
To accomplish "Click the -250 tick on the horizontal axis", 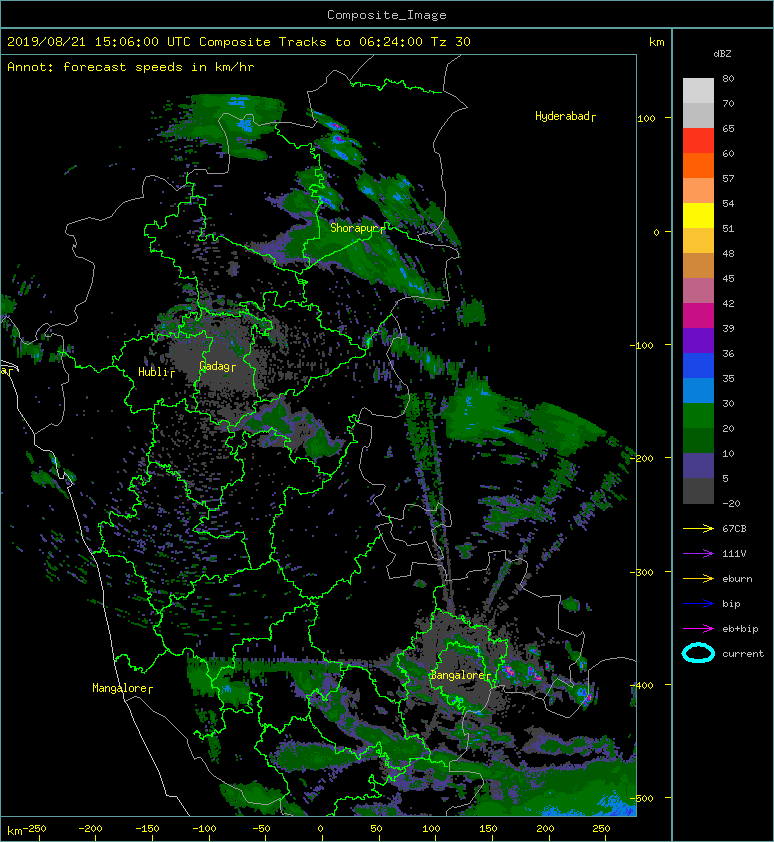I will (x=35, y=829).
